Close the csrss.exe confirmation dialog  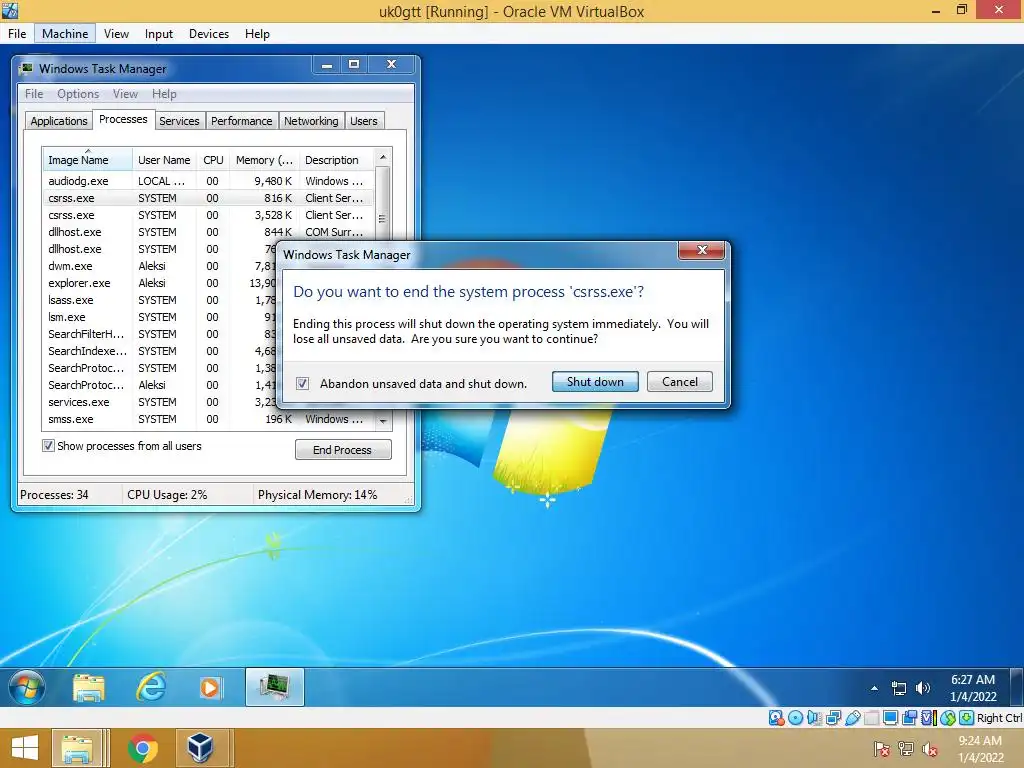tap(701, 250)
